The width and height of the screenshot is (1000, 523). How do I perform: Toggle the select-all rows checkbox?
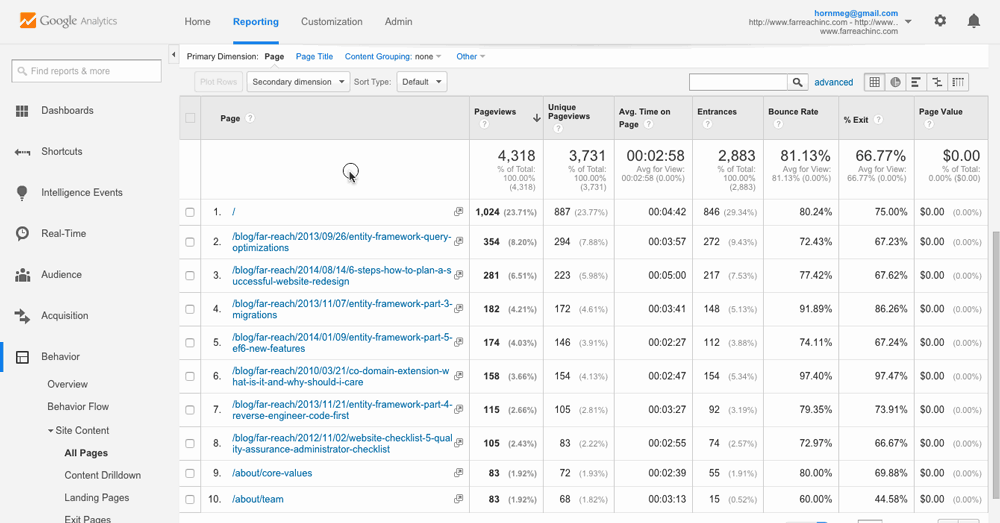(x=190, y=118)
